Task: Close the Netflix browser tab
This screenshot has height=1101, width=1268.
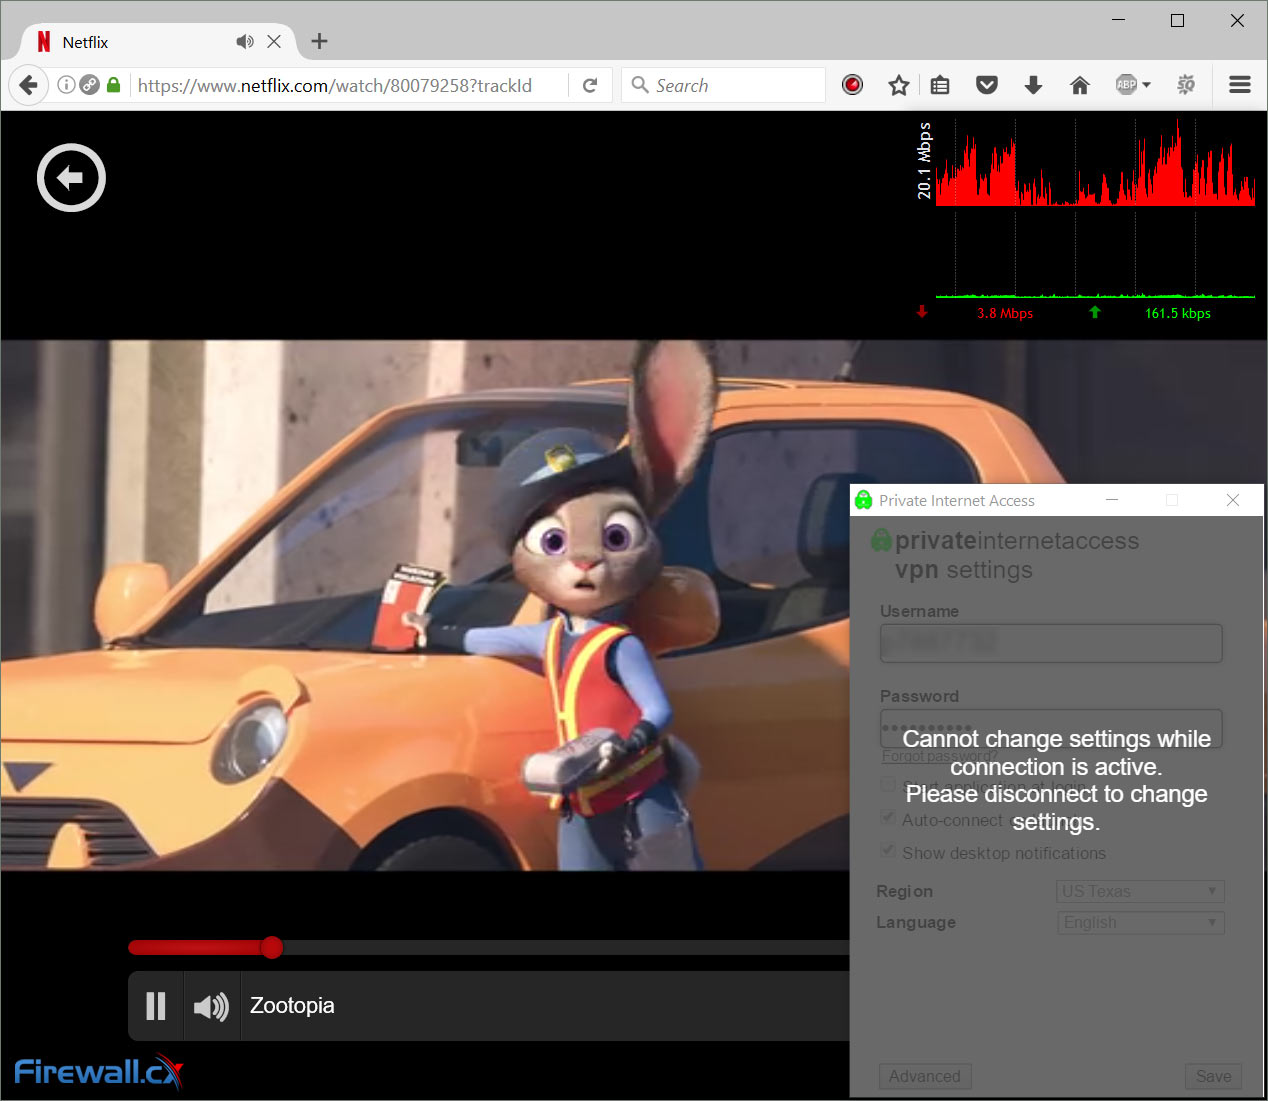Action: pyautogui.click(x=274, y=42)
